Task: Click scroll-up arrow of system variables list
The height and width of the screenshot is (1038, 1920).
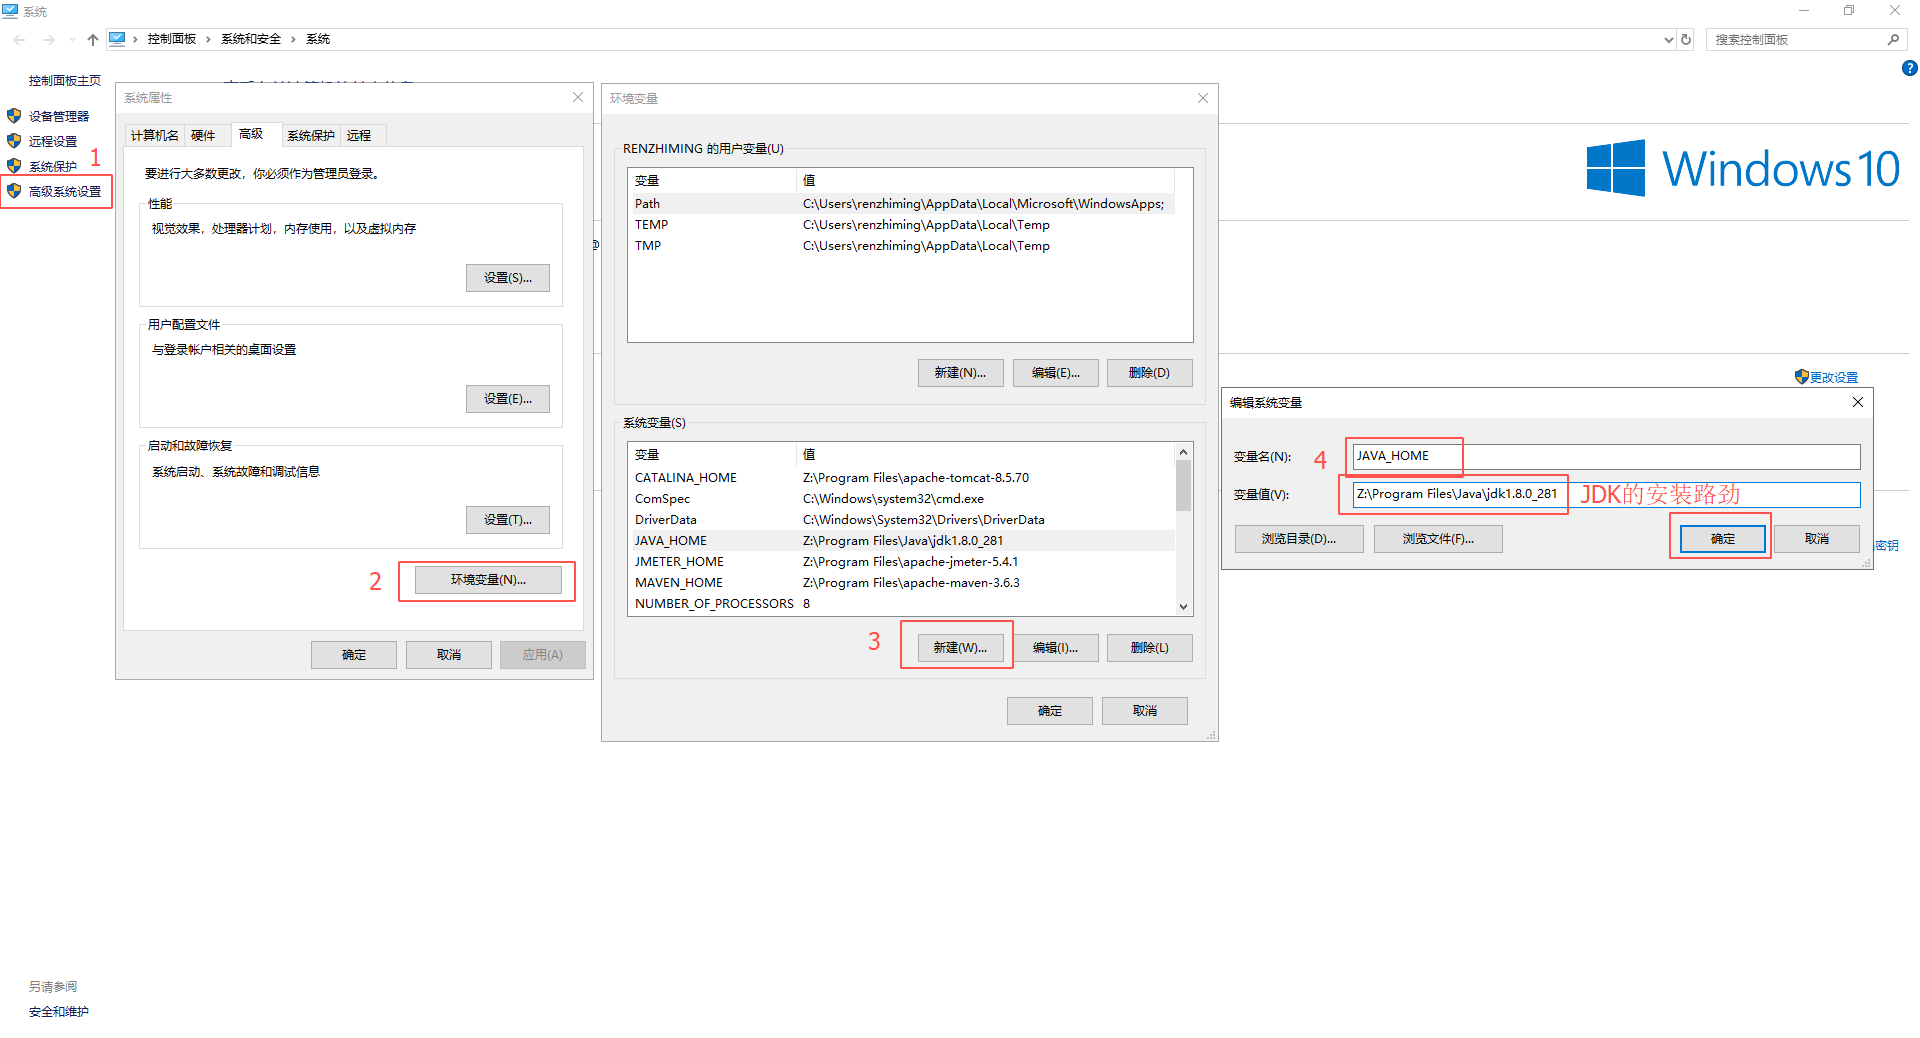Action: (x=1184, y=452)
